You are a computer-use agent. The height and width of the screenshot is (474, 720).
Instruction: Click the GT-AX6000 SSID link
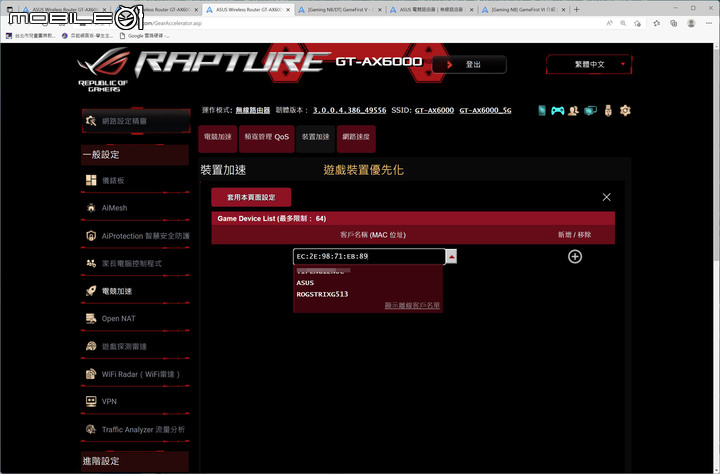[x=434, y=110]
